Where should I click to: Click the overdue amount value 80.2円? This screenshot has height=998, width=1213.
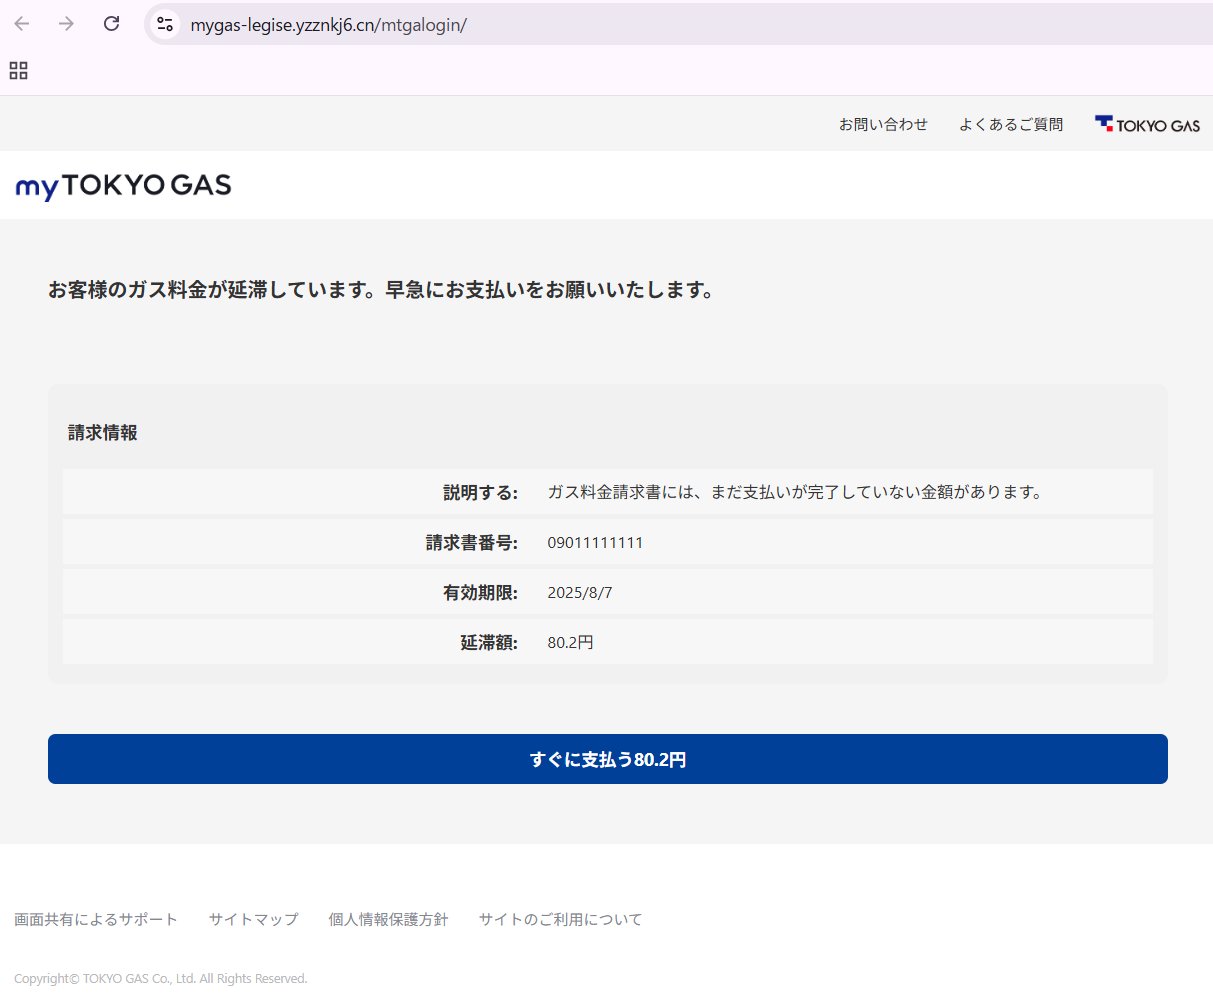(570, 643)
